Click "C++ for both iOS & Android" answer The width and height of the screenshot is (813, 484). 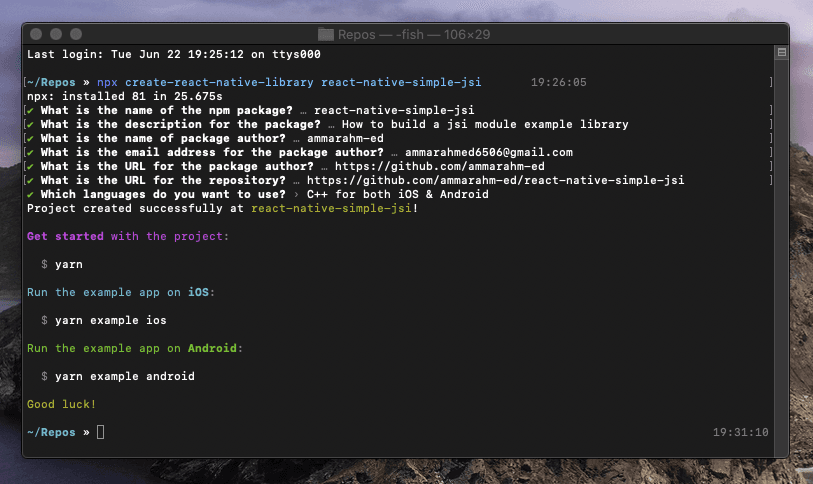pyautogui.click(x=398, y=195)
